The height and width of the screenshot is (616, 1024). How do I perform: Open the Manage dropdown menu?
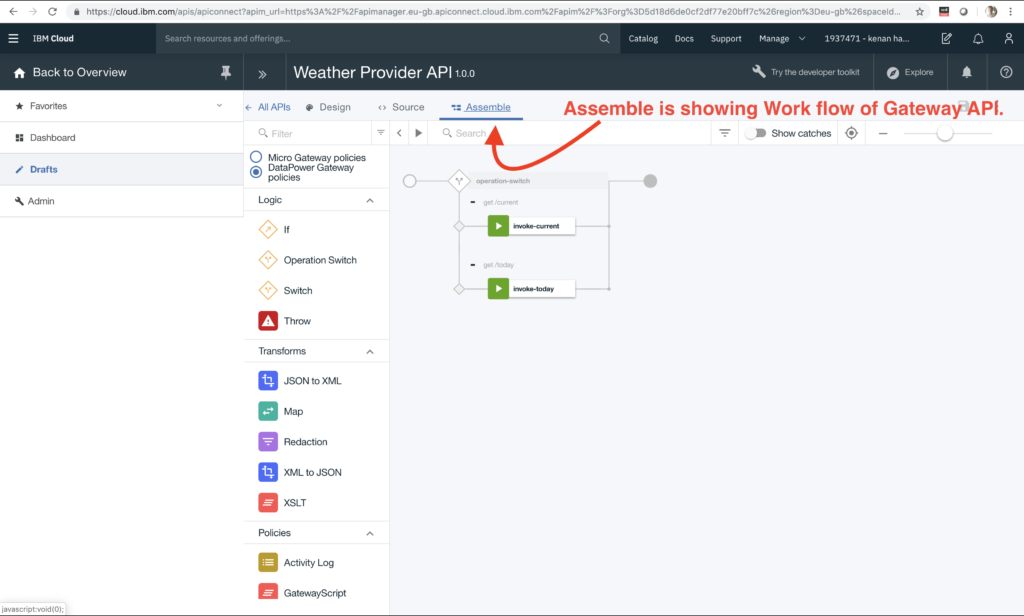(x=782, y=39)
